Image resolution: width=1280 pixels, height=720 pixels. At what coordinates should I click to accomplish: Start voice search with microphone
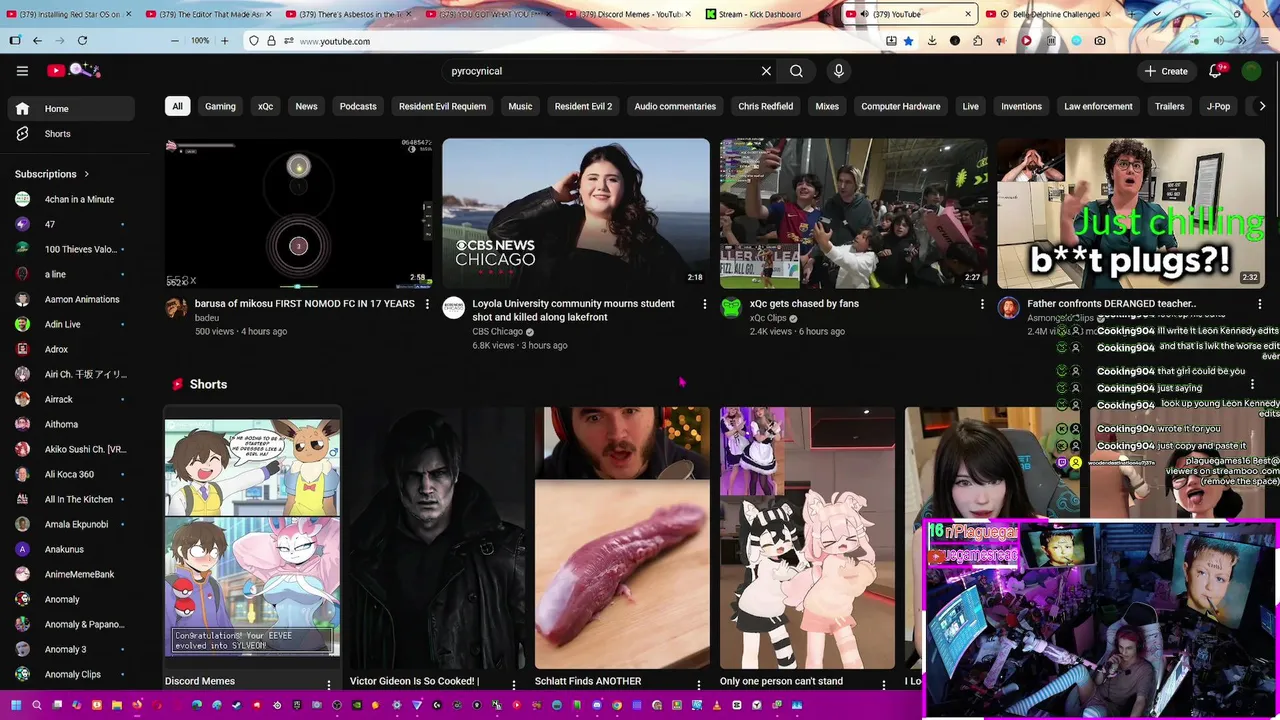838,71
